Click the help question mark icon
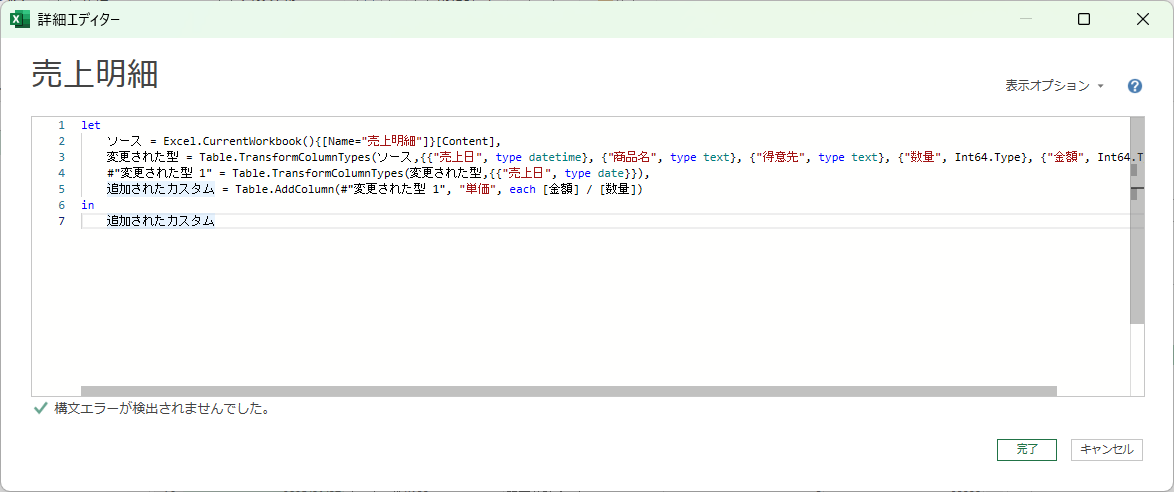Viewport: 1174px width, 492px height. (1135, 86)
